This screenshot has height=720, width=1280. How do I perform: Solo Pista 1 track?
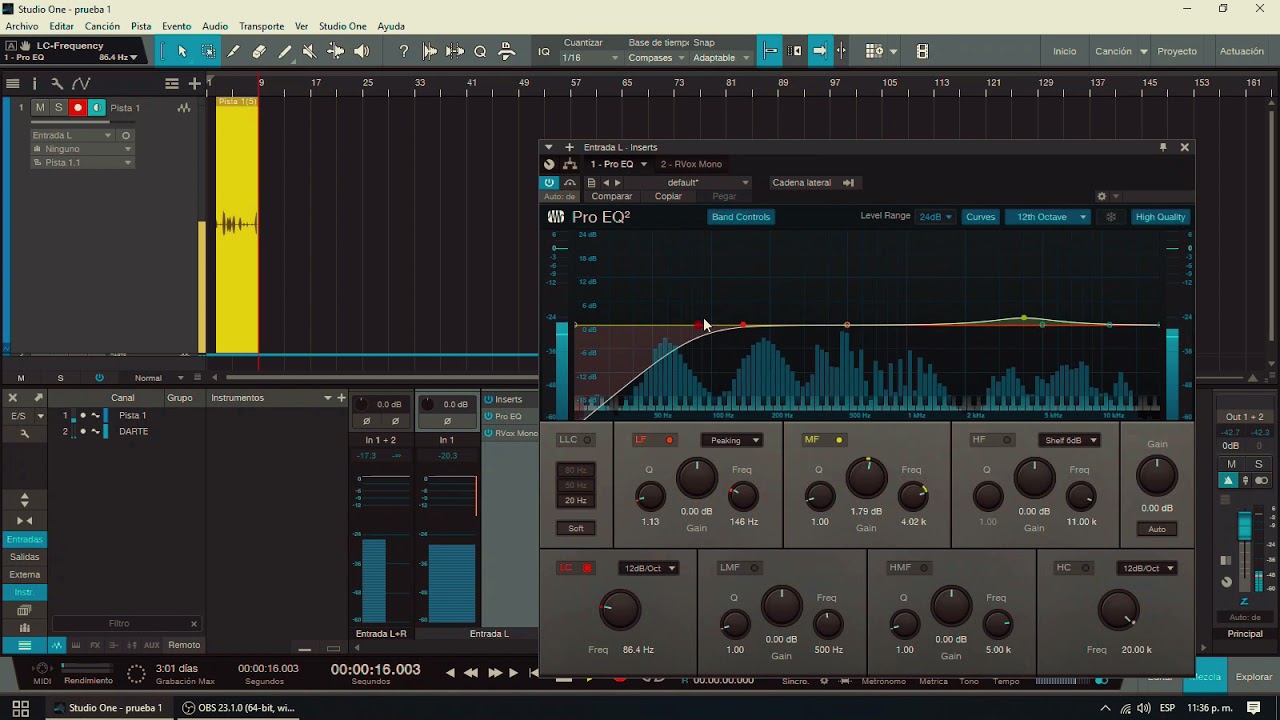[58, 107]
